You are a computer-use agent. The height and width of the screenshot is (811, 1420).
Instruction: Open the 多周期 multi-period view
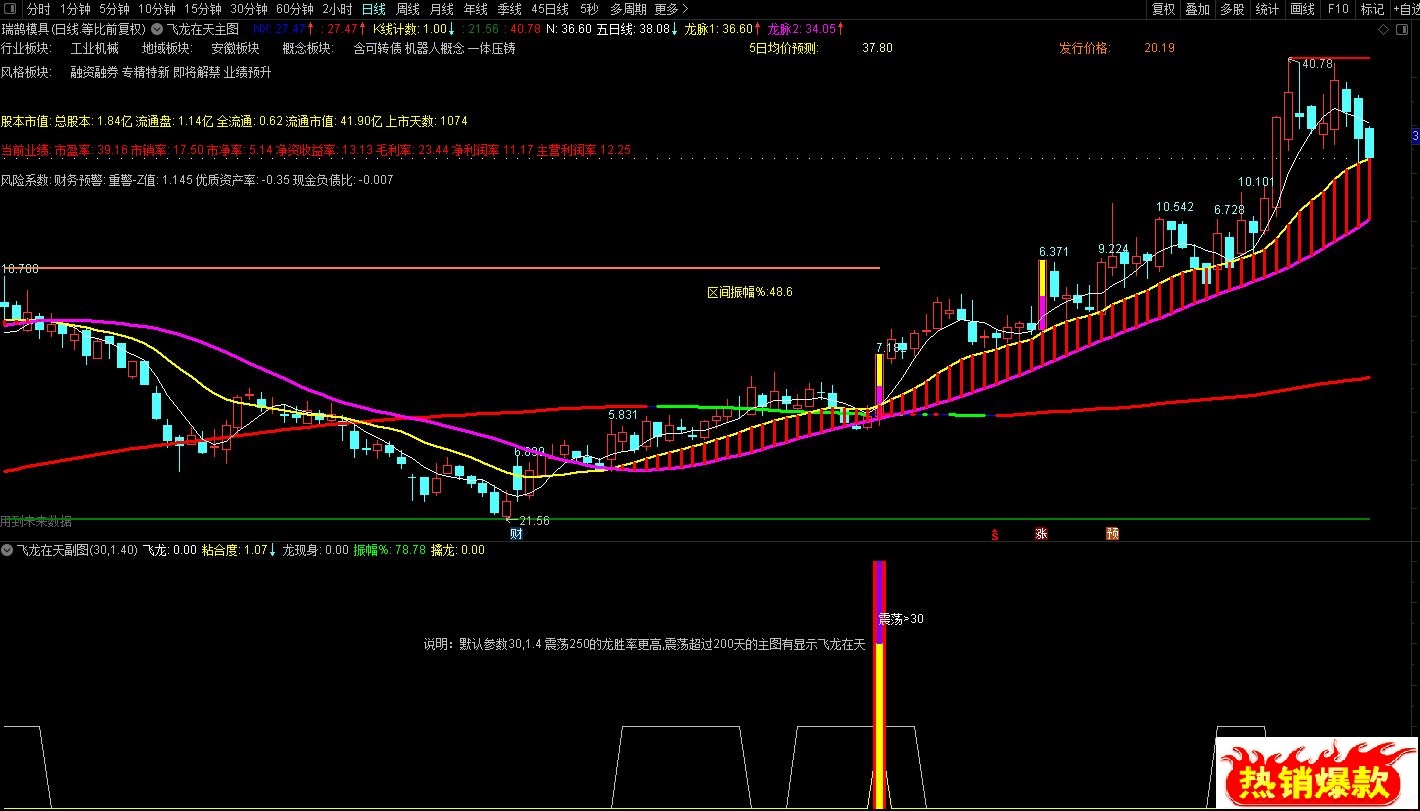(x=629, y=9)
